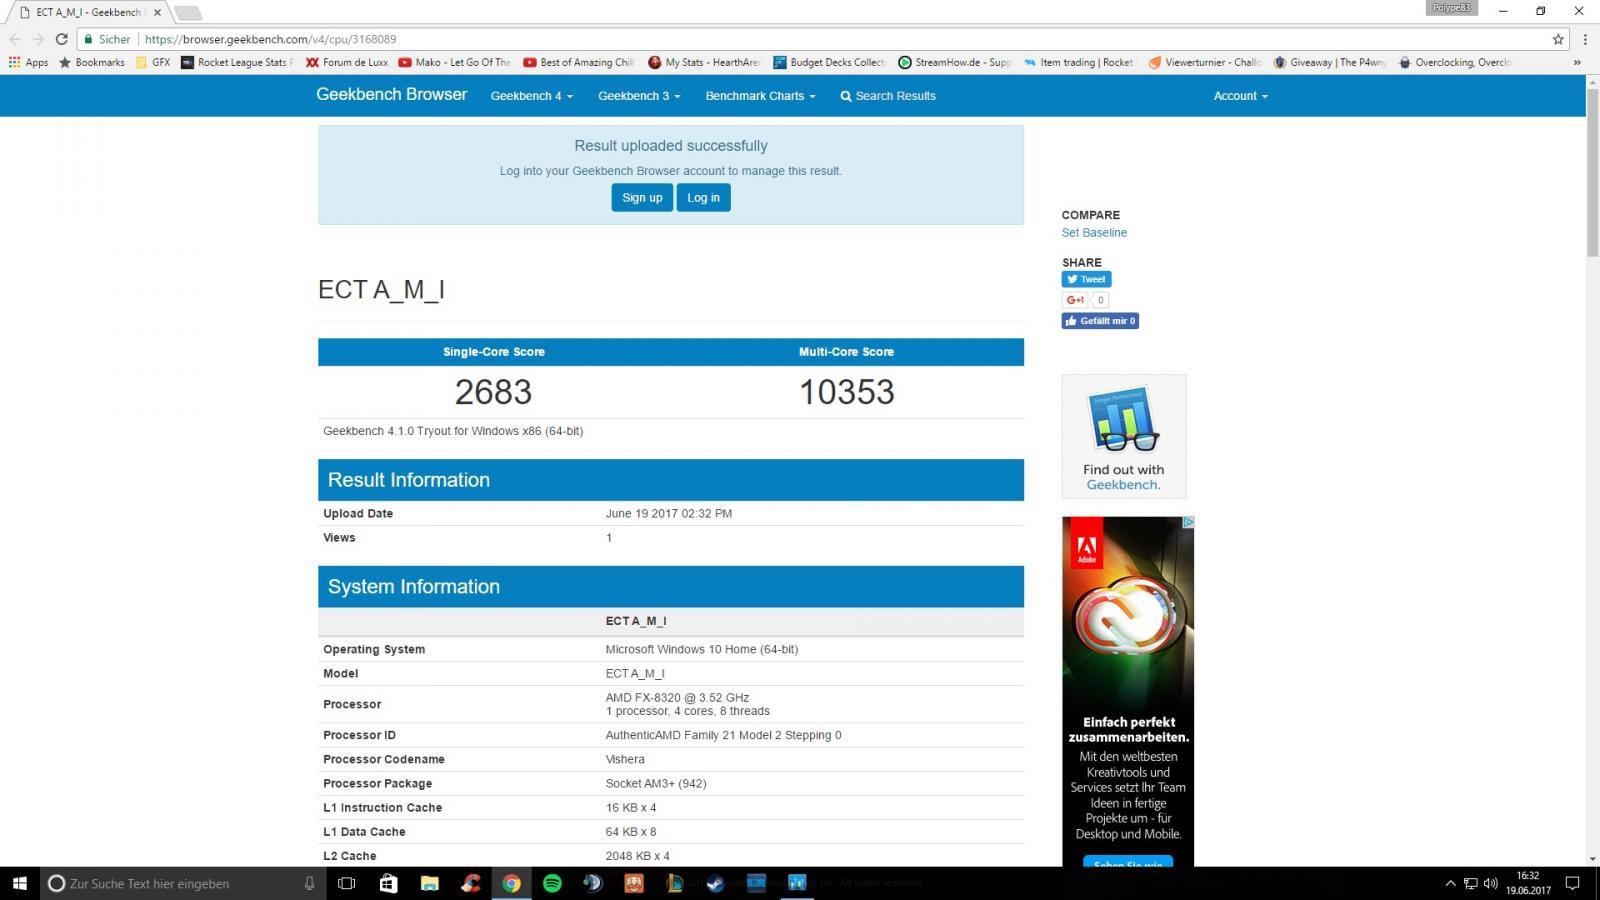The image size is (1600, 900).
Task: Open Task View from the taskbar
Action: 346,883
